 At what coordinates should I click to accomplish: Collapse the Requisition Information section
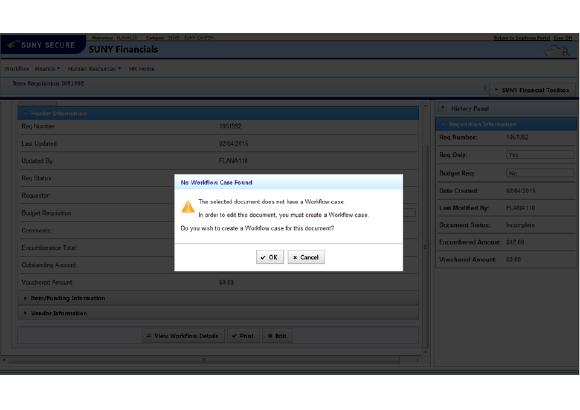coord(443,124)
